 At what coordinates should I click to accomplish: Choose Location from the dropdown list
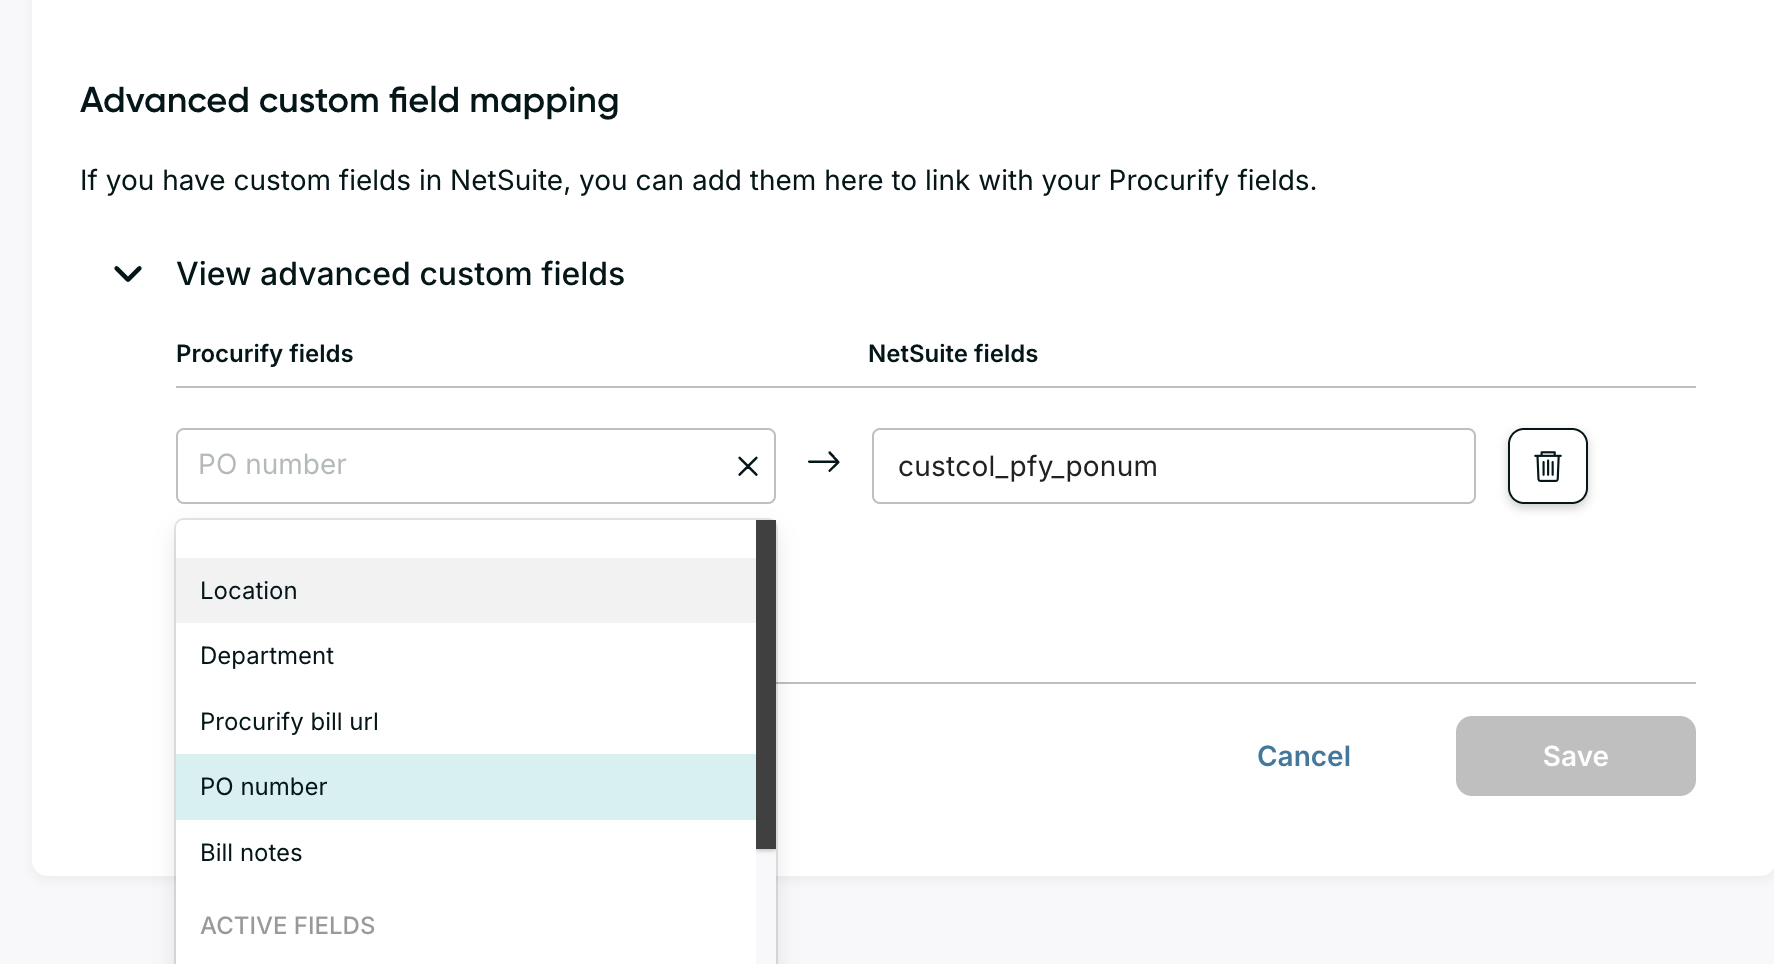coord(465,590)
